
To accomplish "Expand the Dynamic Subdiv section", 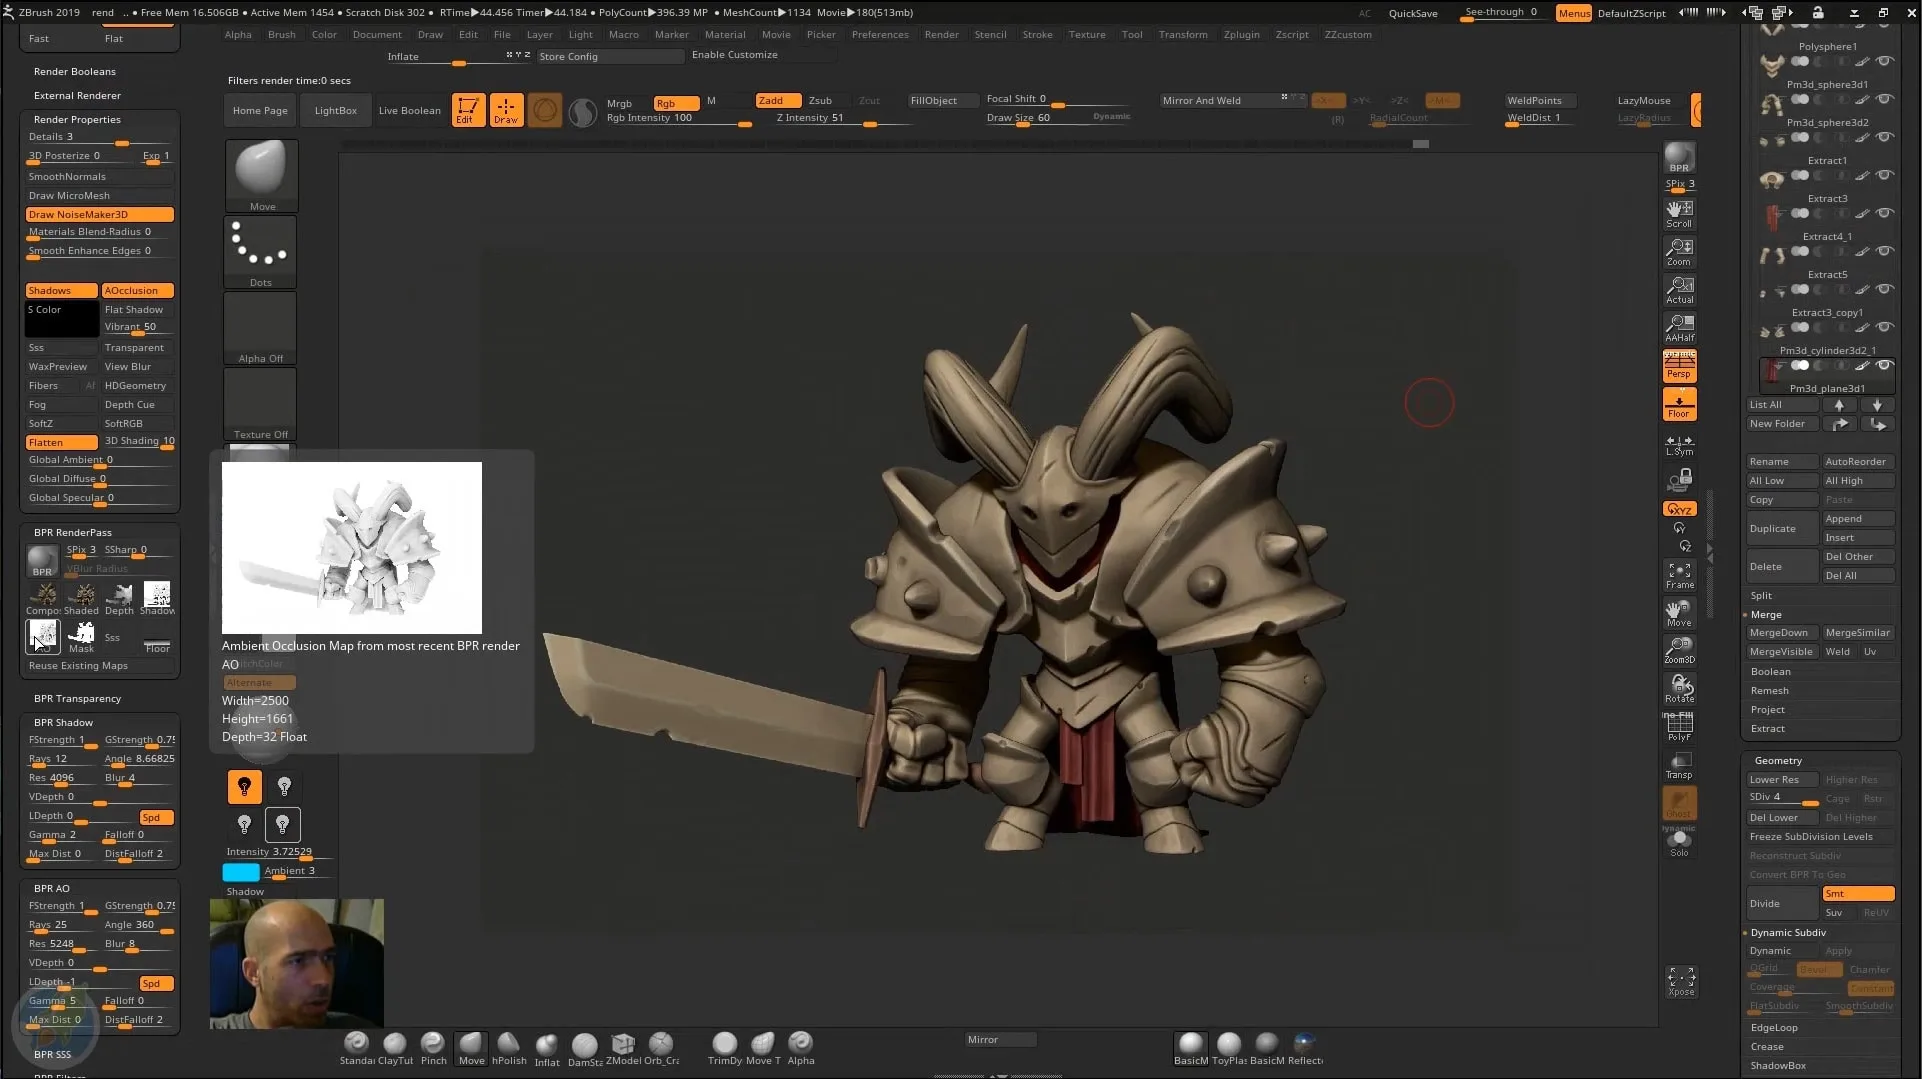I will coord(1789,932).
